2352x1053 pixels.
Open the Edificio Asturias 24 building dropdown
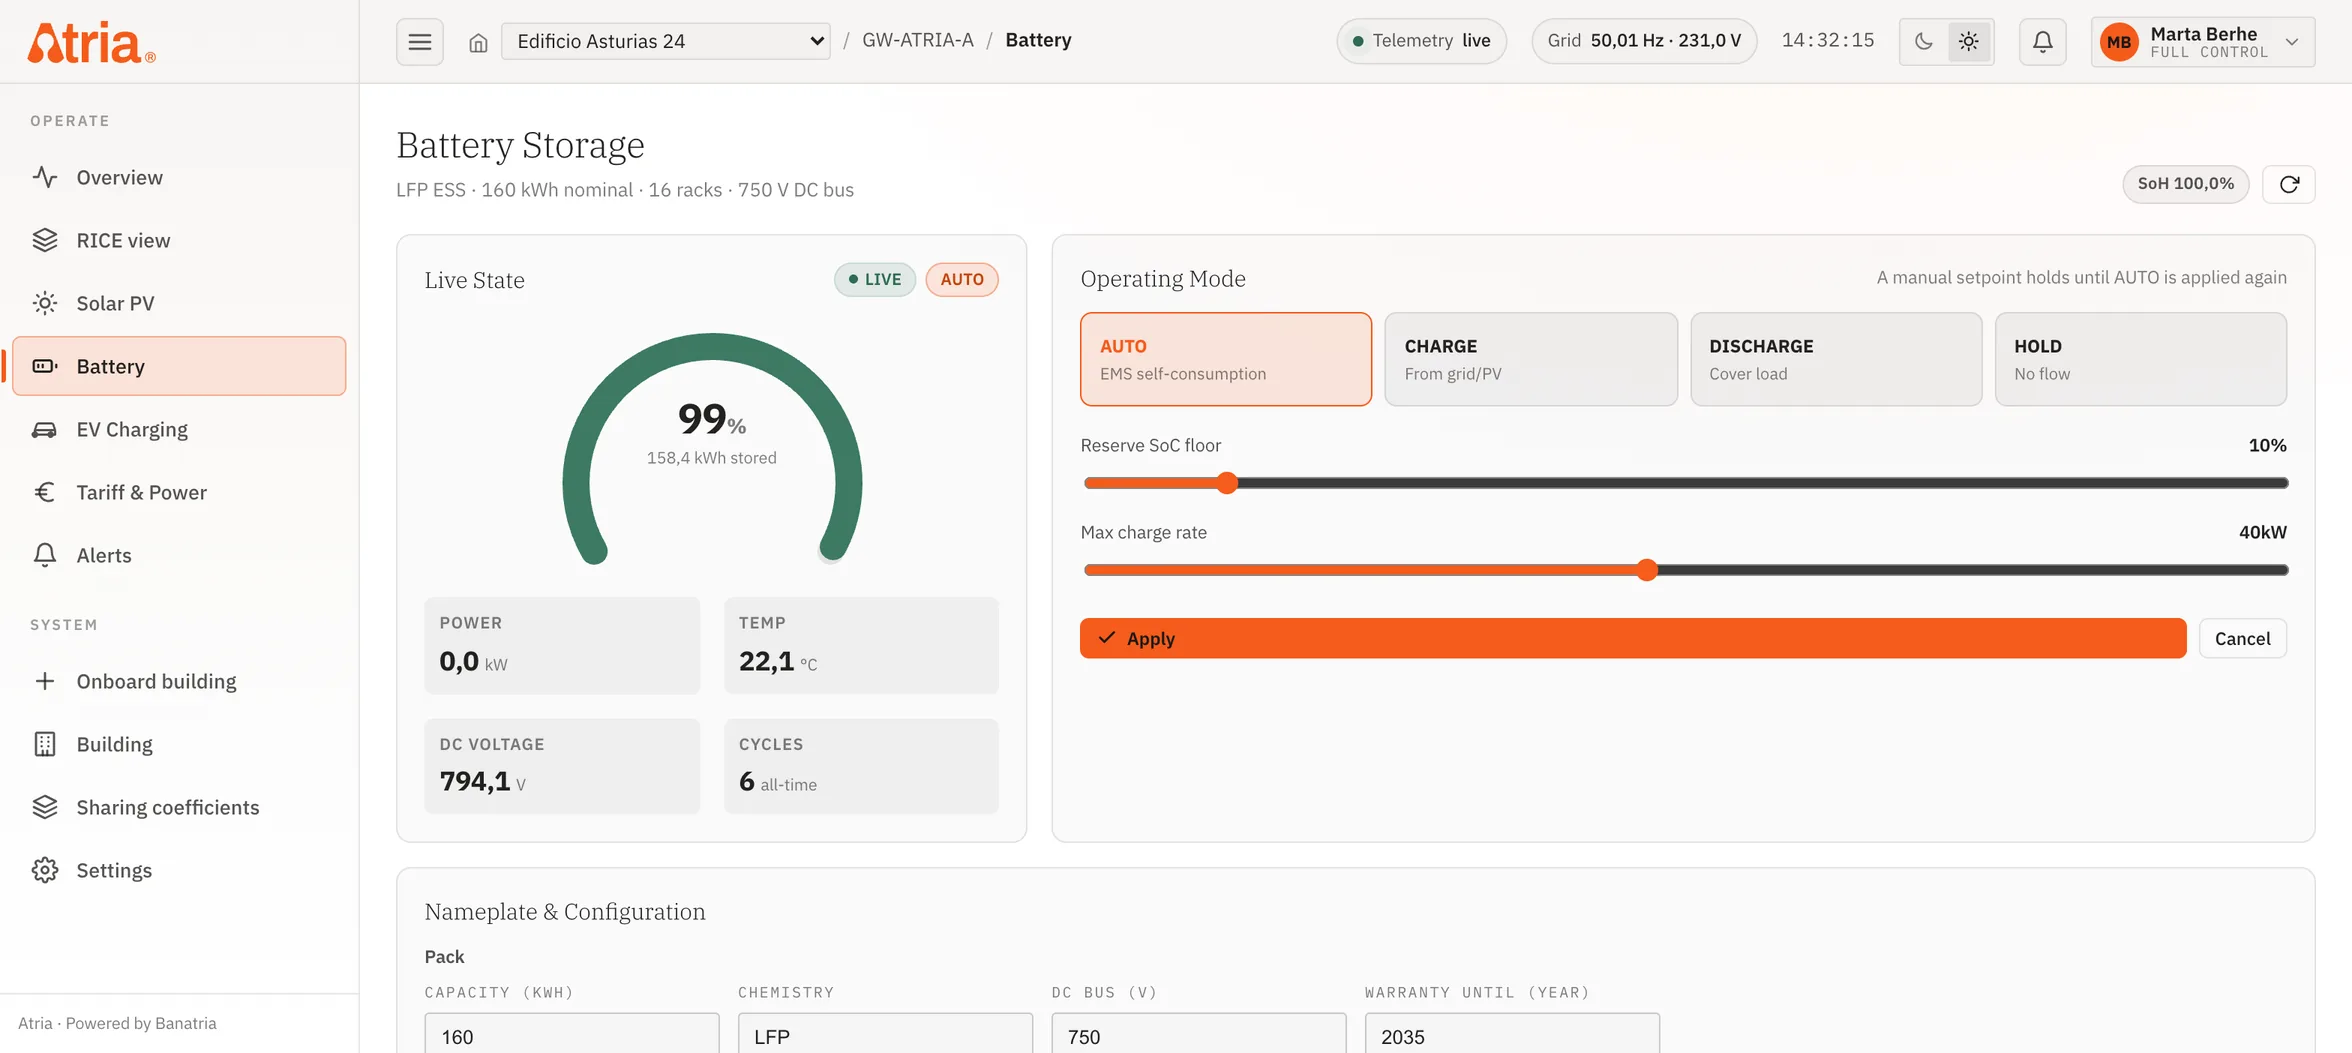pyautogui.click(x=666, y=41)
